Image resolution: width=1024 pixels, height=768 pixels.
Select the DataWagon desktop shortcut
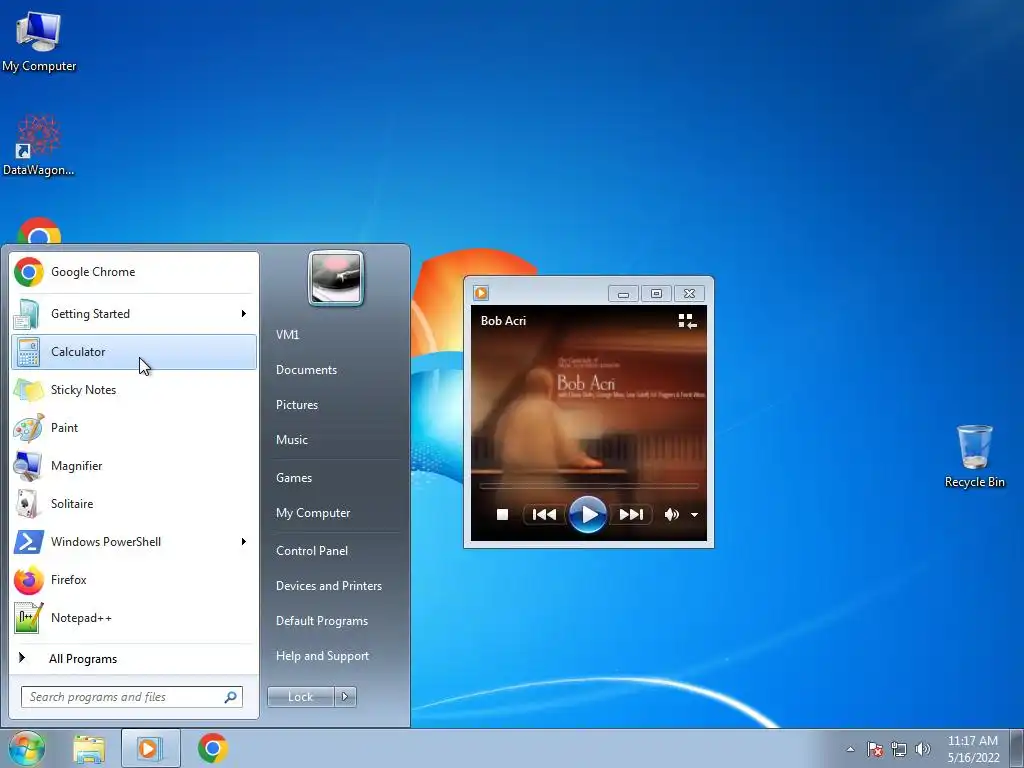coord(39,145)
